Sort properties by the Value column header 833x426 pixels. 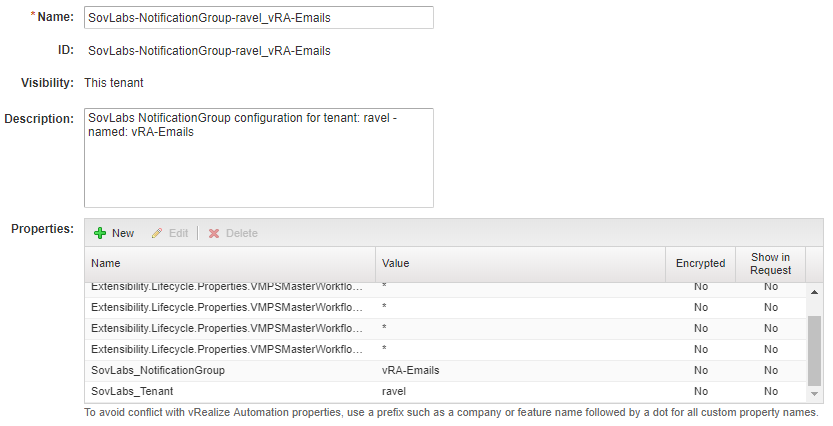[x=520, y=264]
